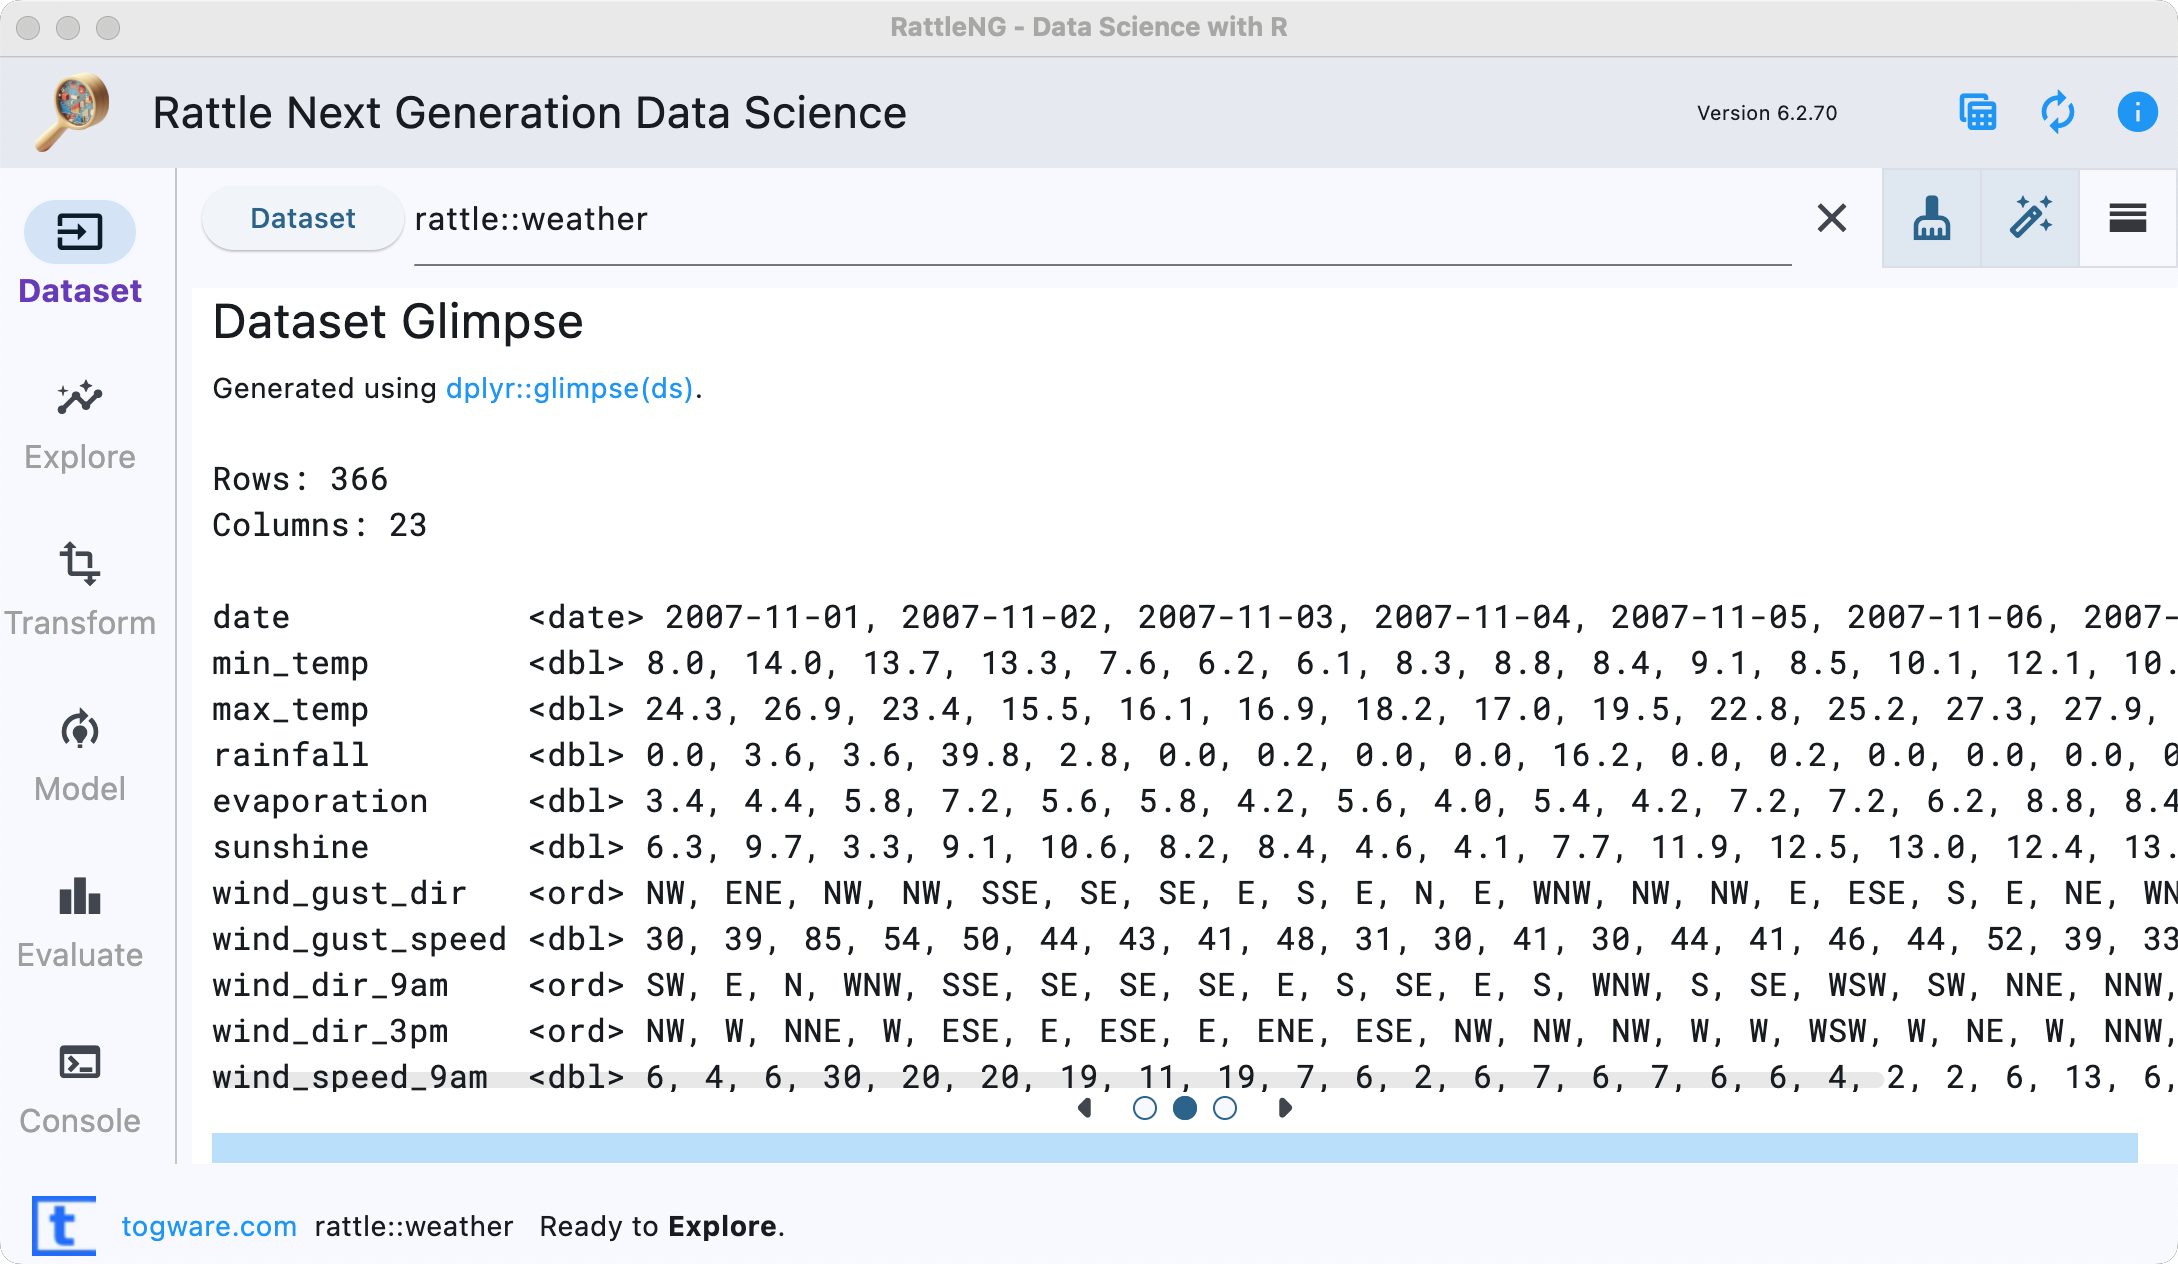Visit the togware.com link in status bar

[x=209, y=1226]
